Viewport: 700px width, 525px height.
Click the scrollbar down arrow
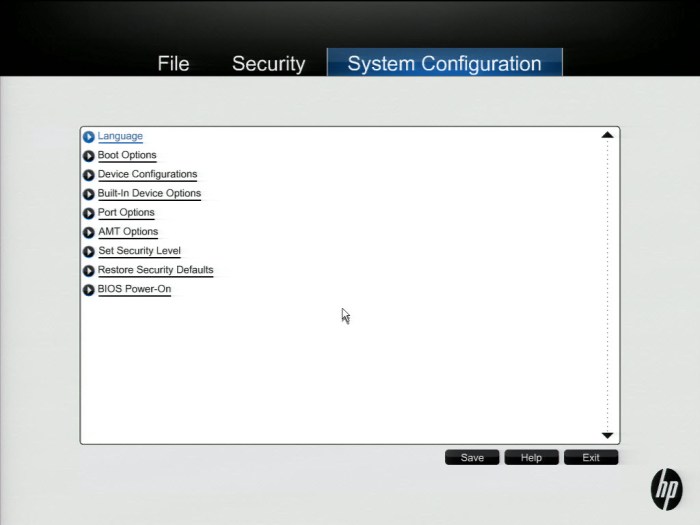tap(607, 435)
